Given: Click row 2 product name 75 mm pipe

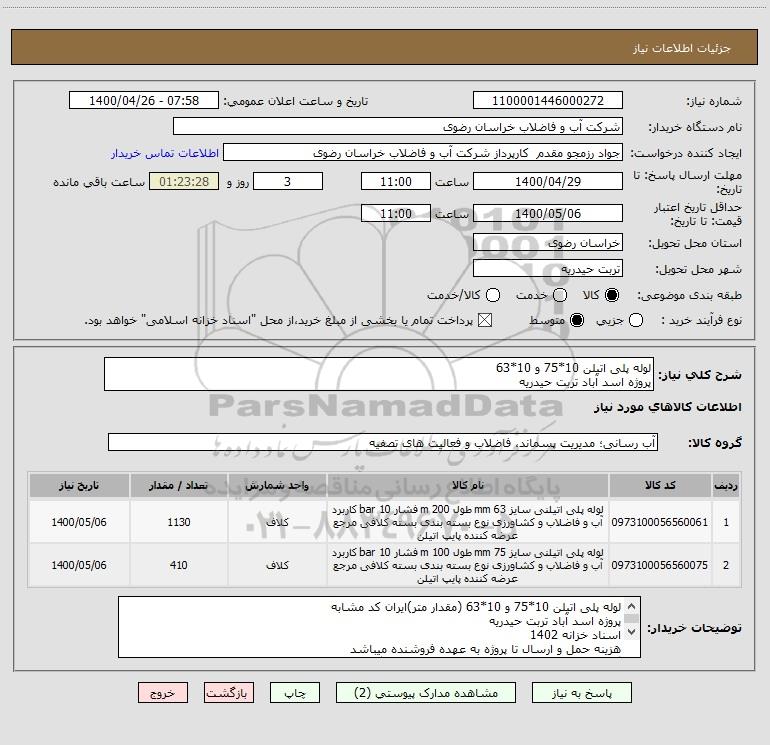Looking at the screenshot, I should [468, 566].
